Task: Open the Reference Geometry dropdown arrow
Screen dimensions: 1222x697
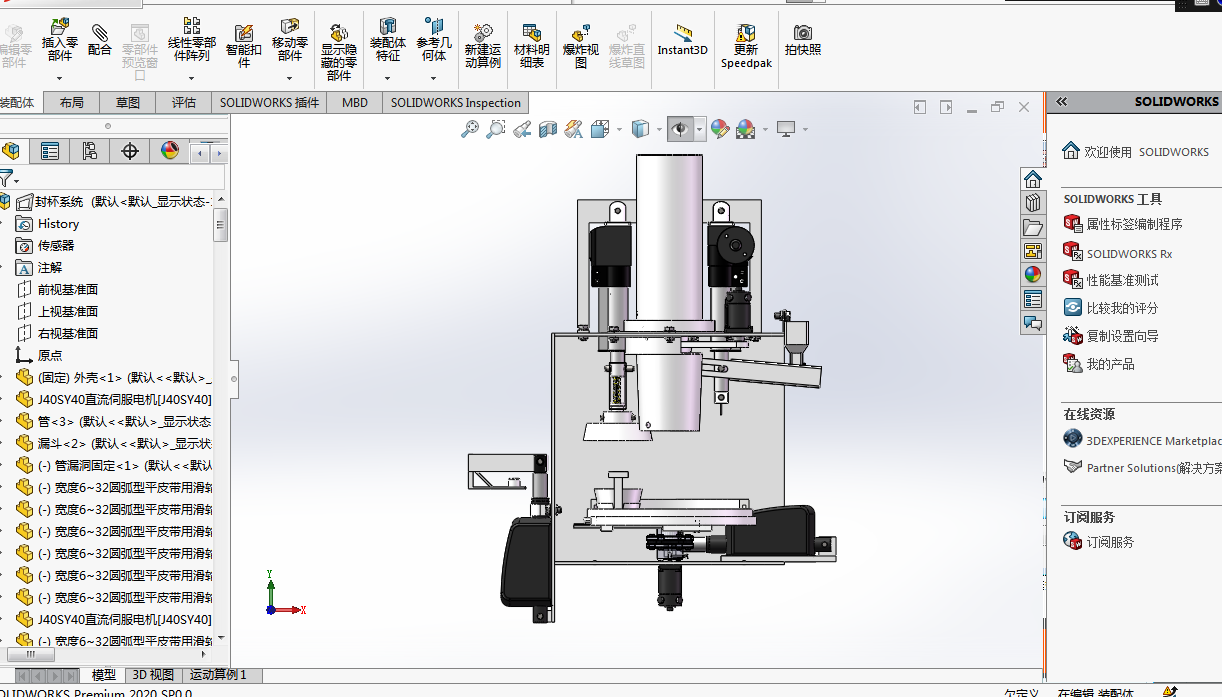Action: [434, 78]
